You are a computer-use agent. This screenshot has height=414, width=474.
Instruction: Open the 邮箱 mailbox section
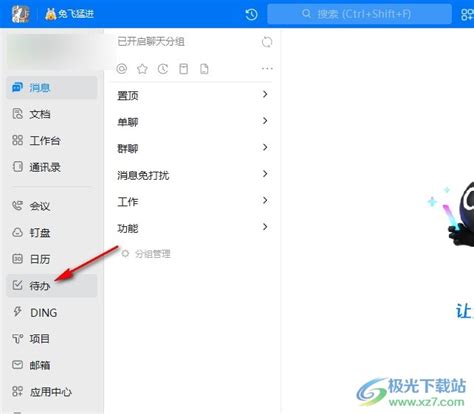tap(52, 365)
